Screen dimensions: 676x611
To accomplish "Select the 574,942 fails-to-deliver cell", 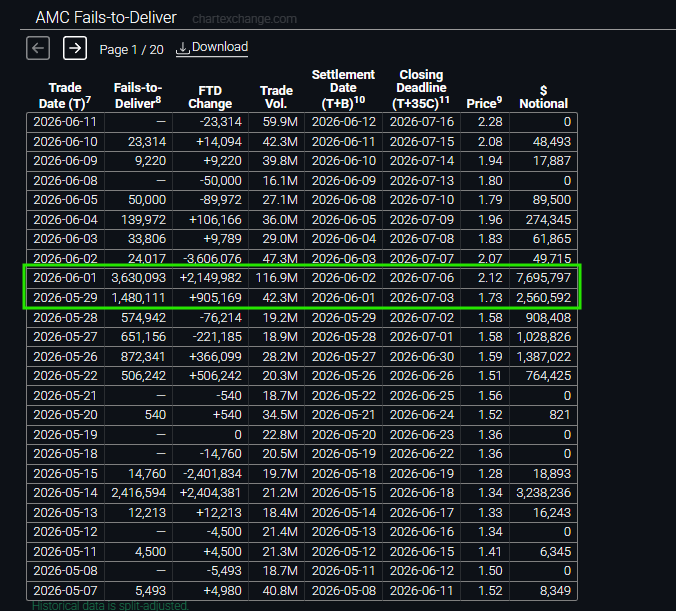I will (138, 318).
